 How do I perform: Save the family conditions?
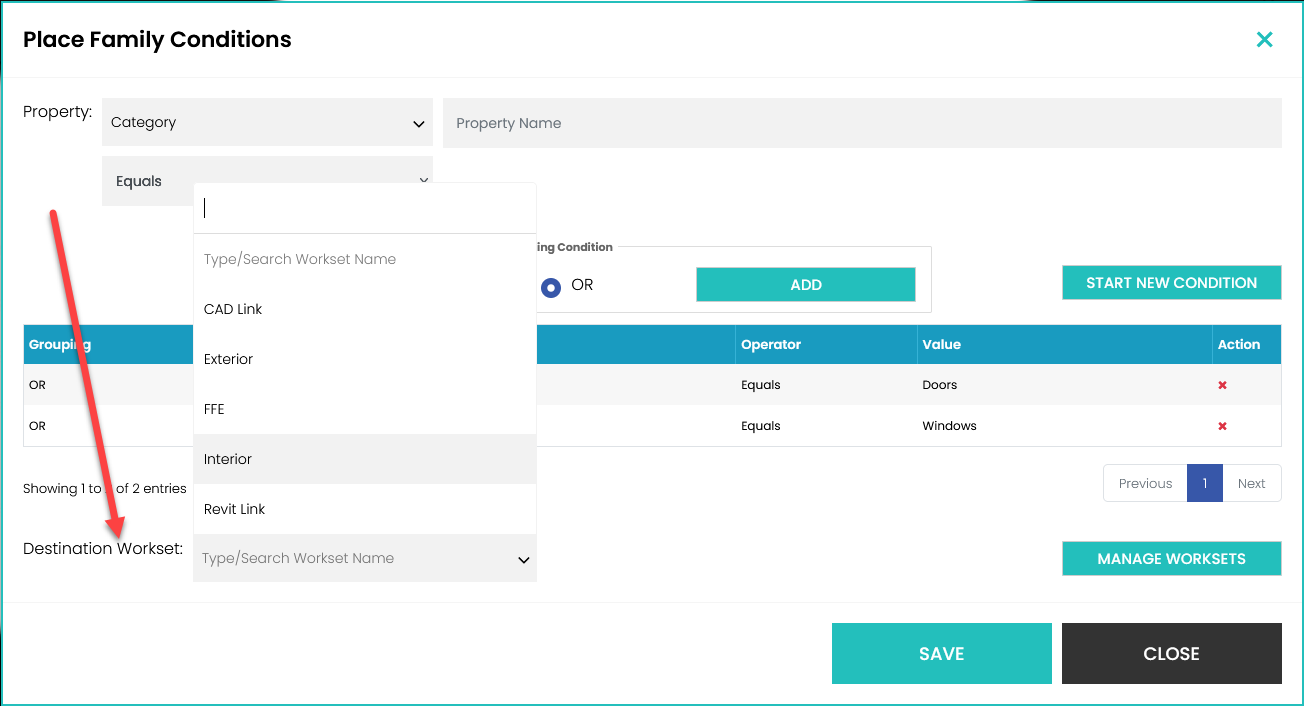coord(941,654)
